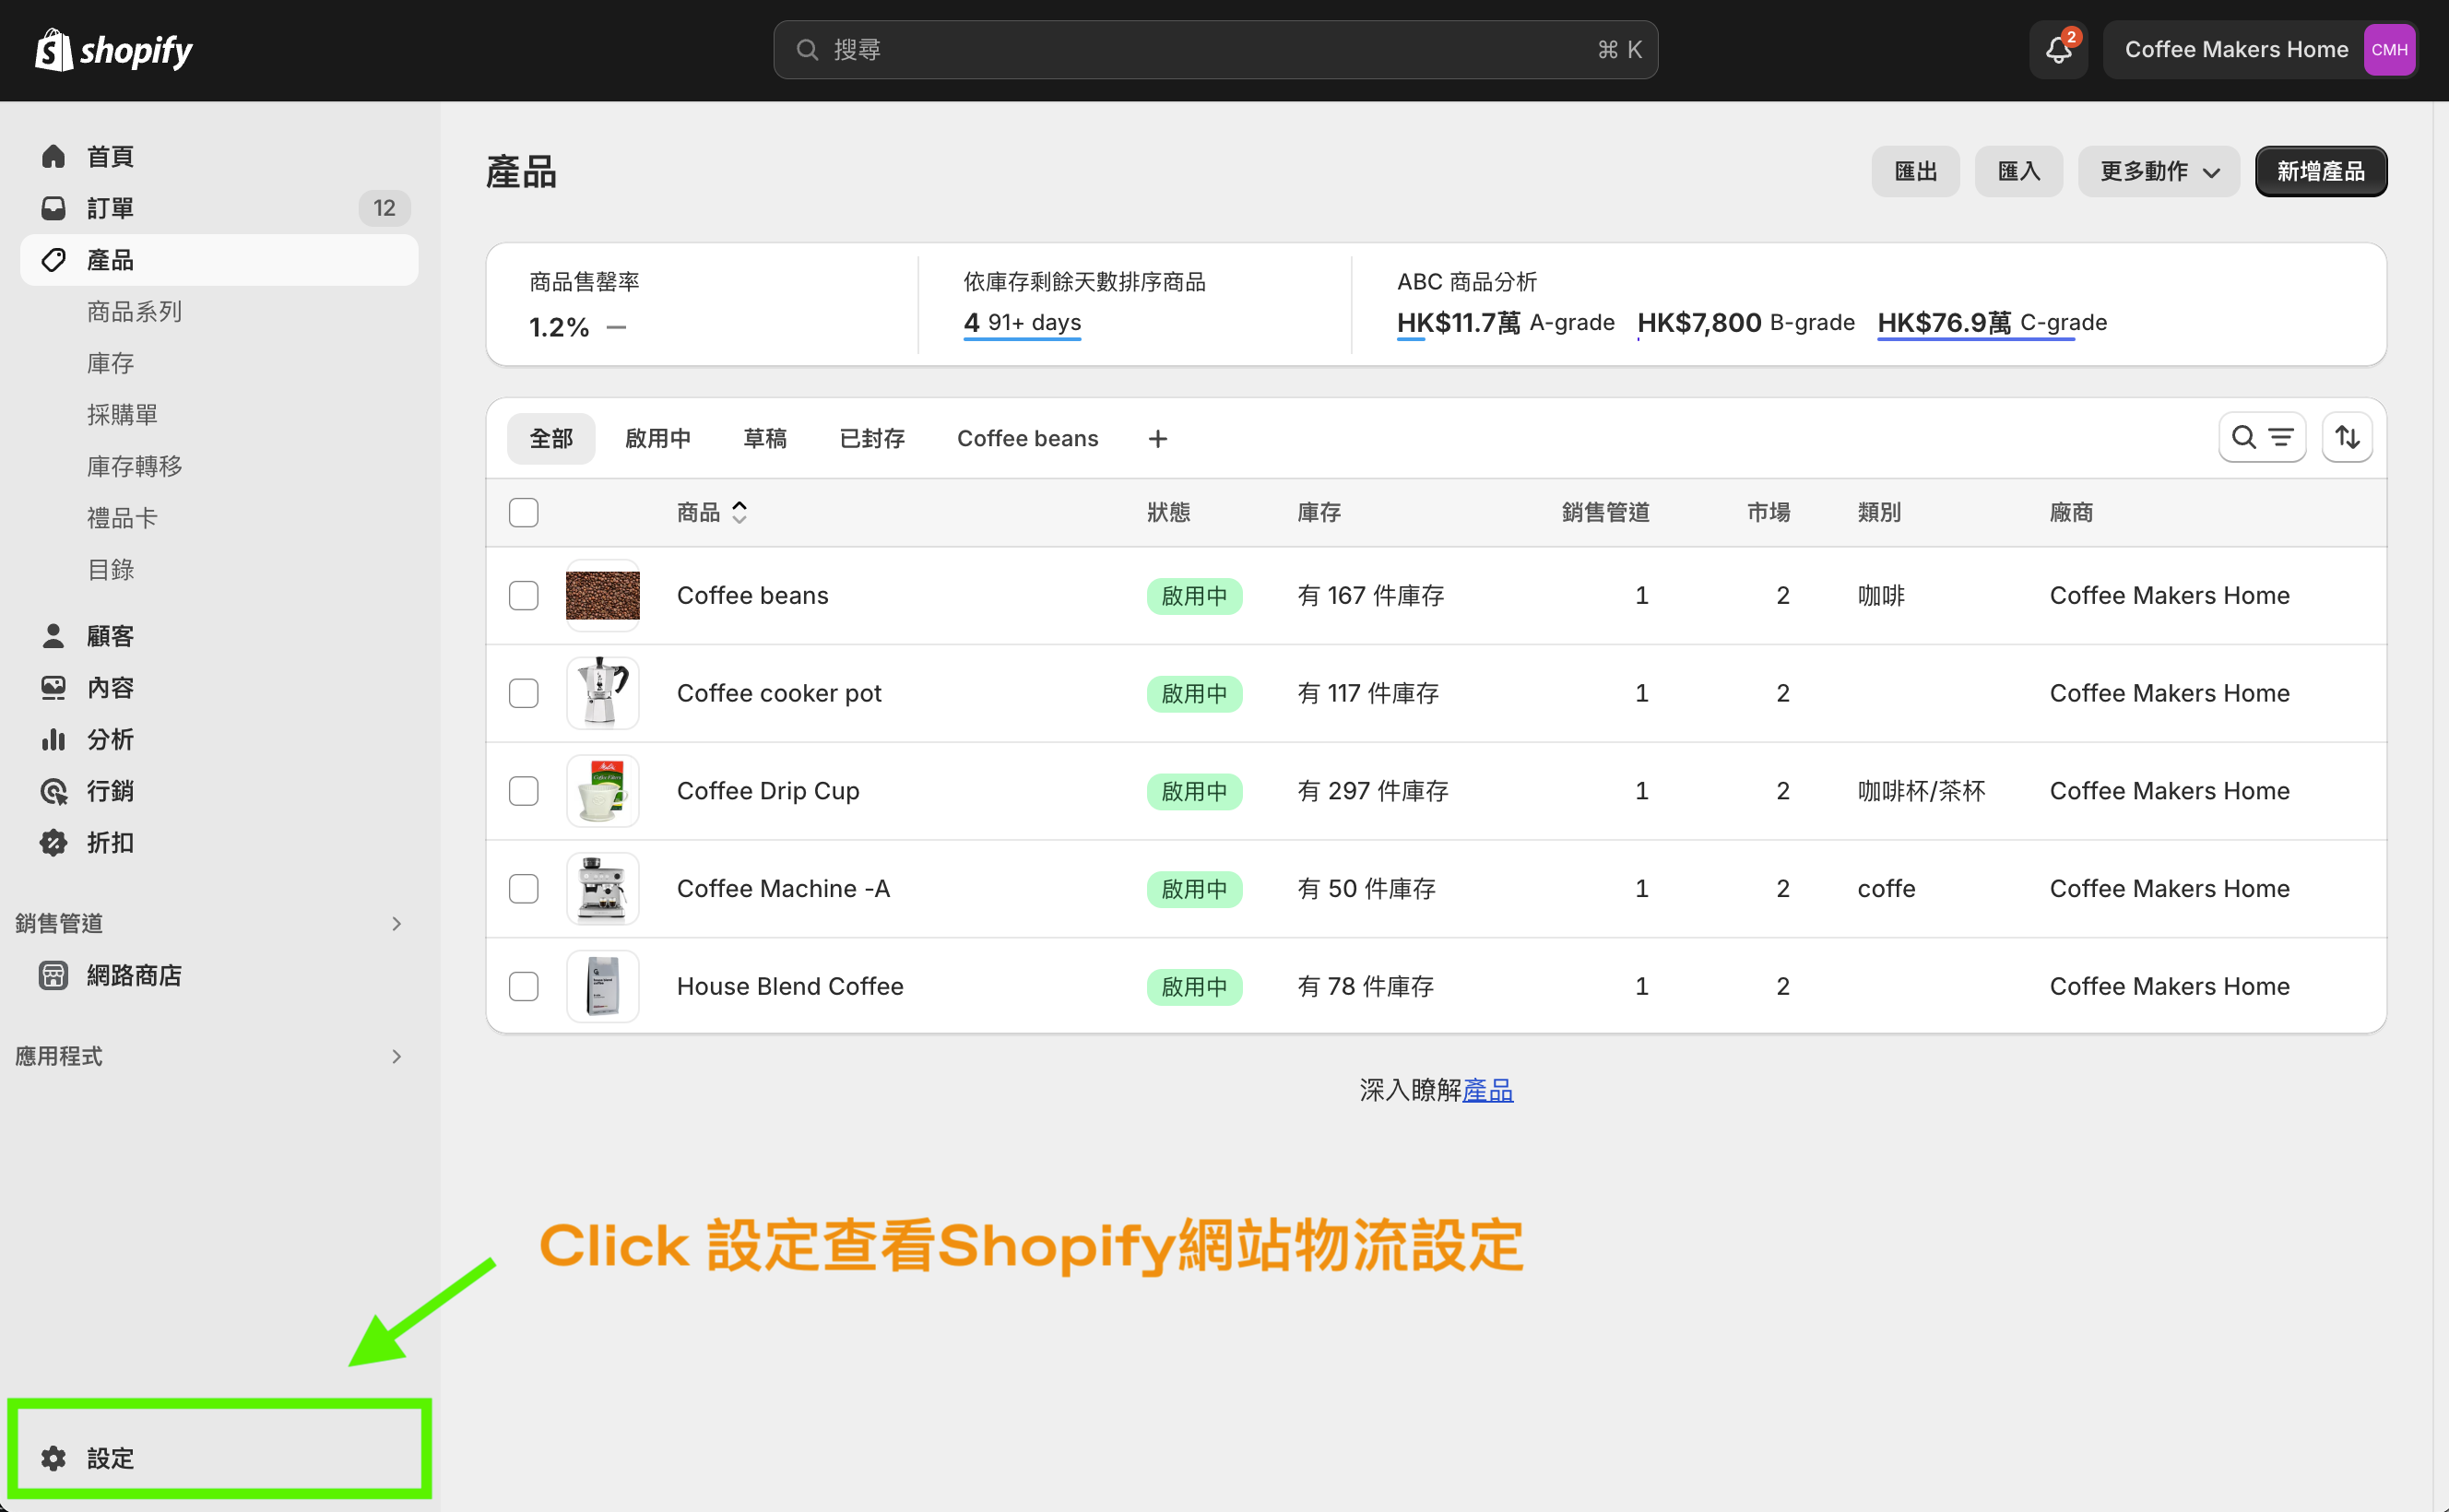Open the HK$76.9萬 C-grade link
2449x1512 pixels.
[x=1992, y=323]
